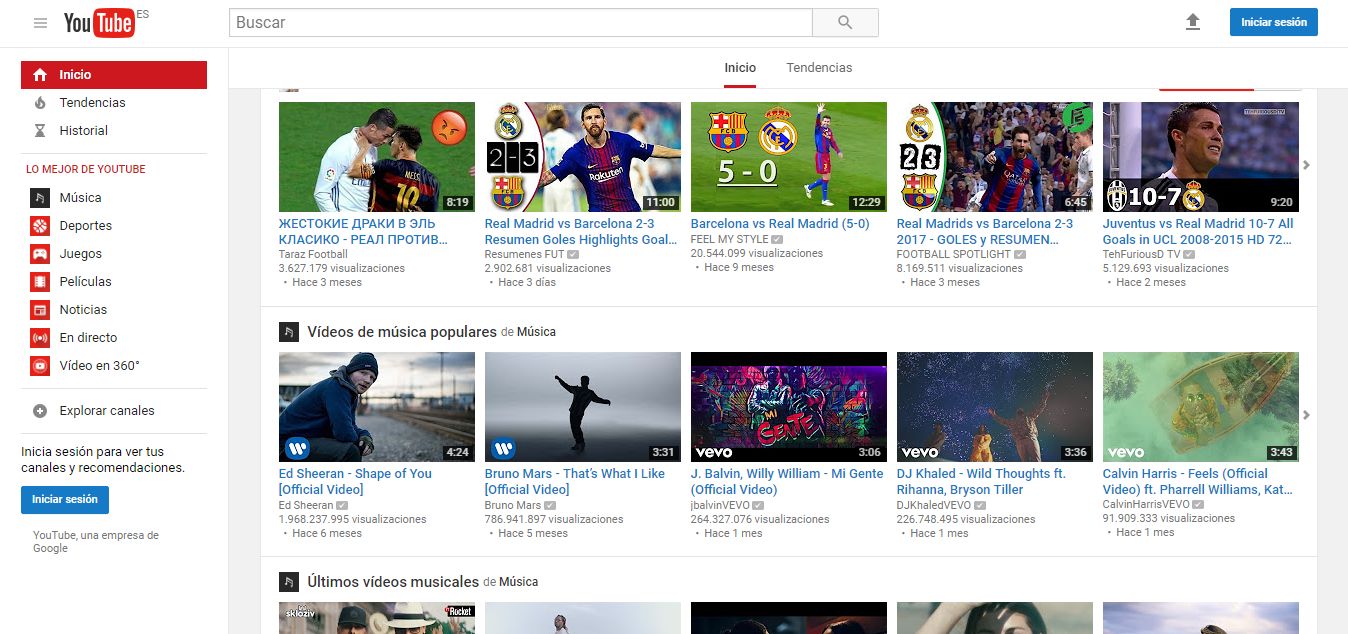Open Calvin Harris - Feels video title

point(1198,482)
